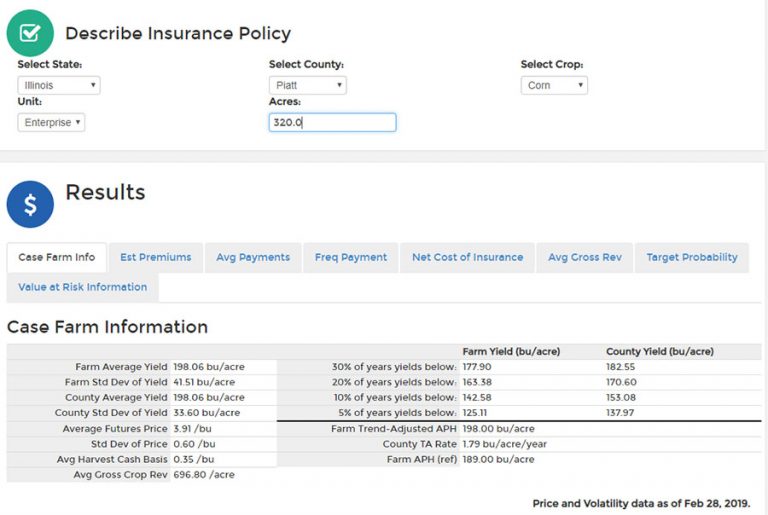Click the Farm Std Dev value 41.51 bu/acre
This screenshot has height=515, width=768.
tap(204, 382)
